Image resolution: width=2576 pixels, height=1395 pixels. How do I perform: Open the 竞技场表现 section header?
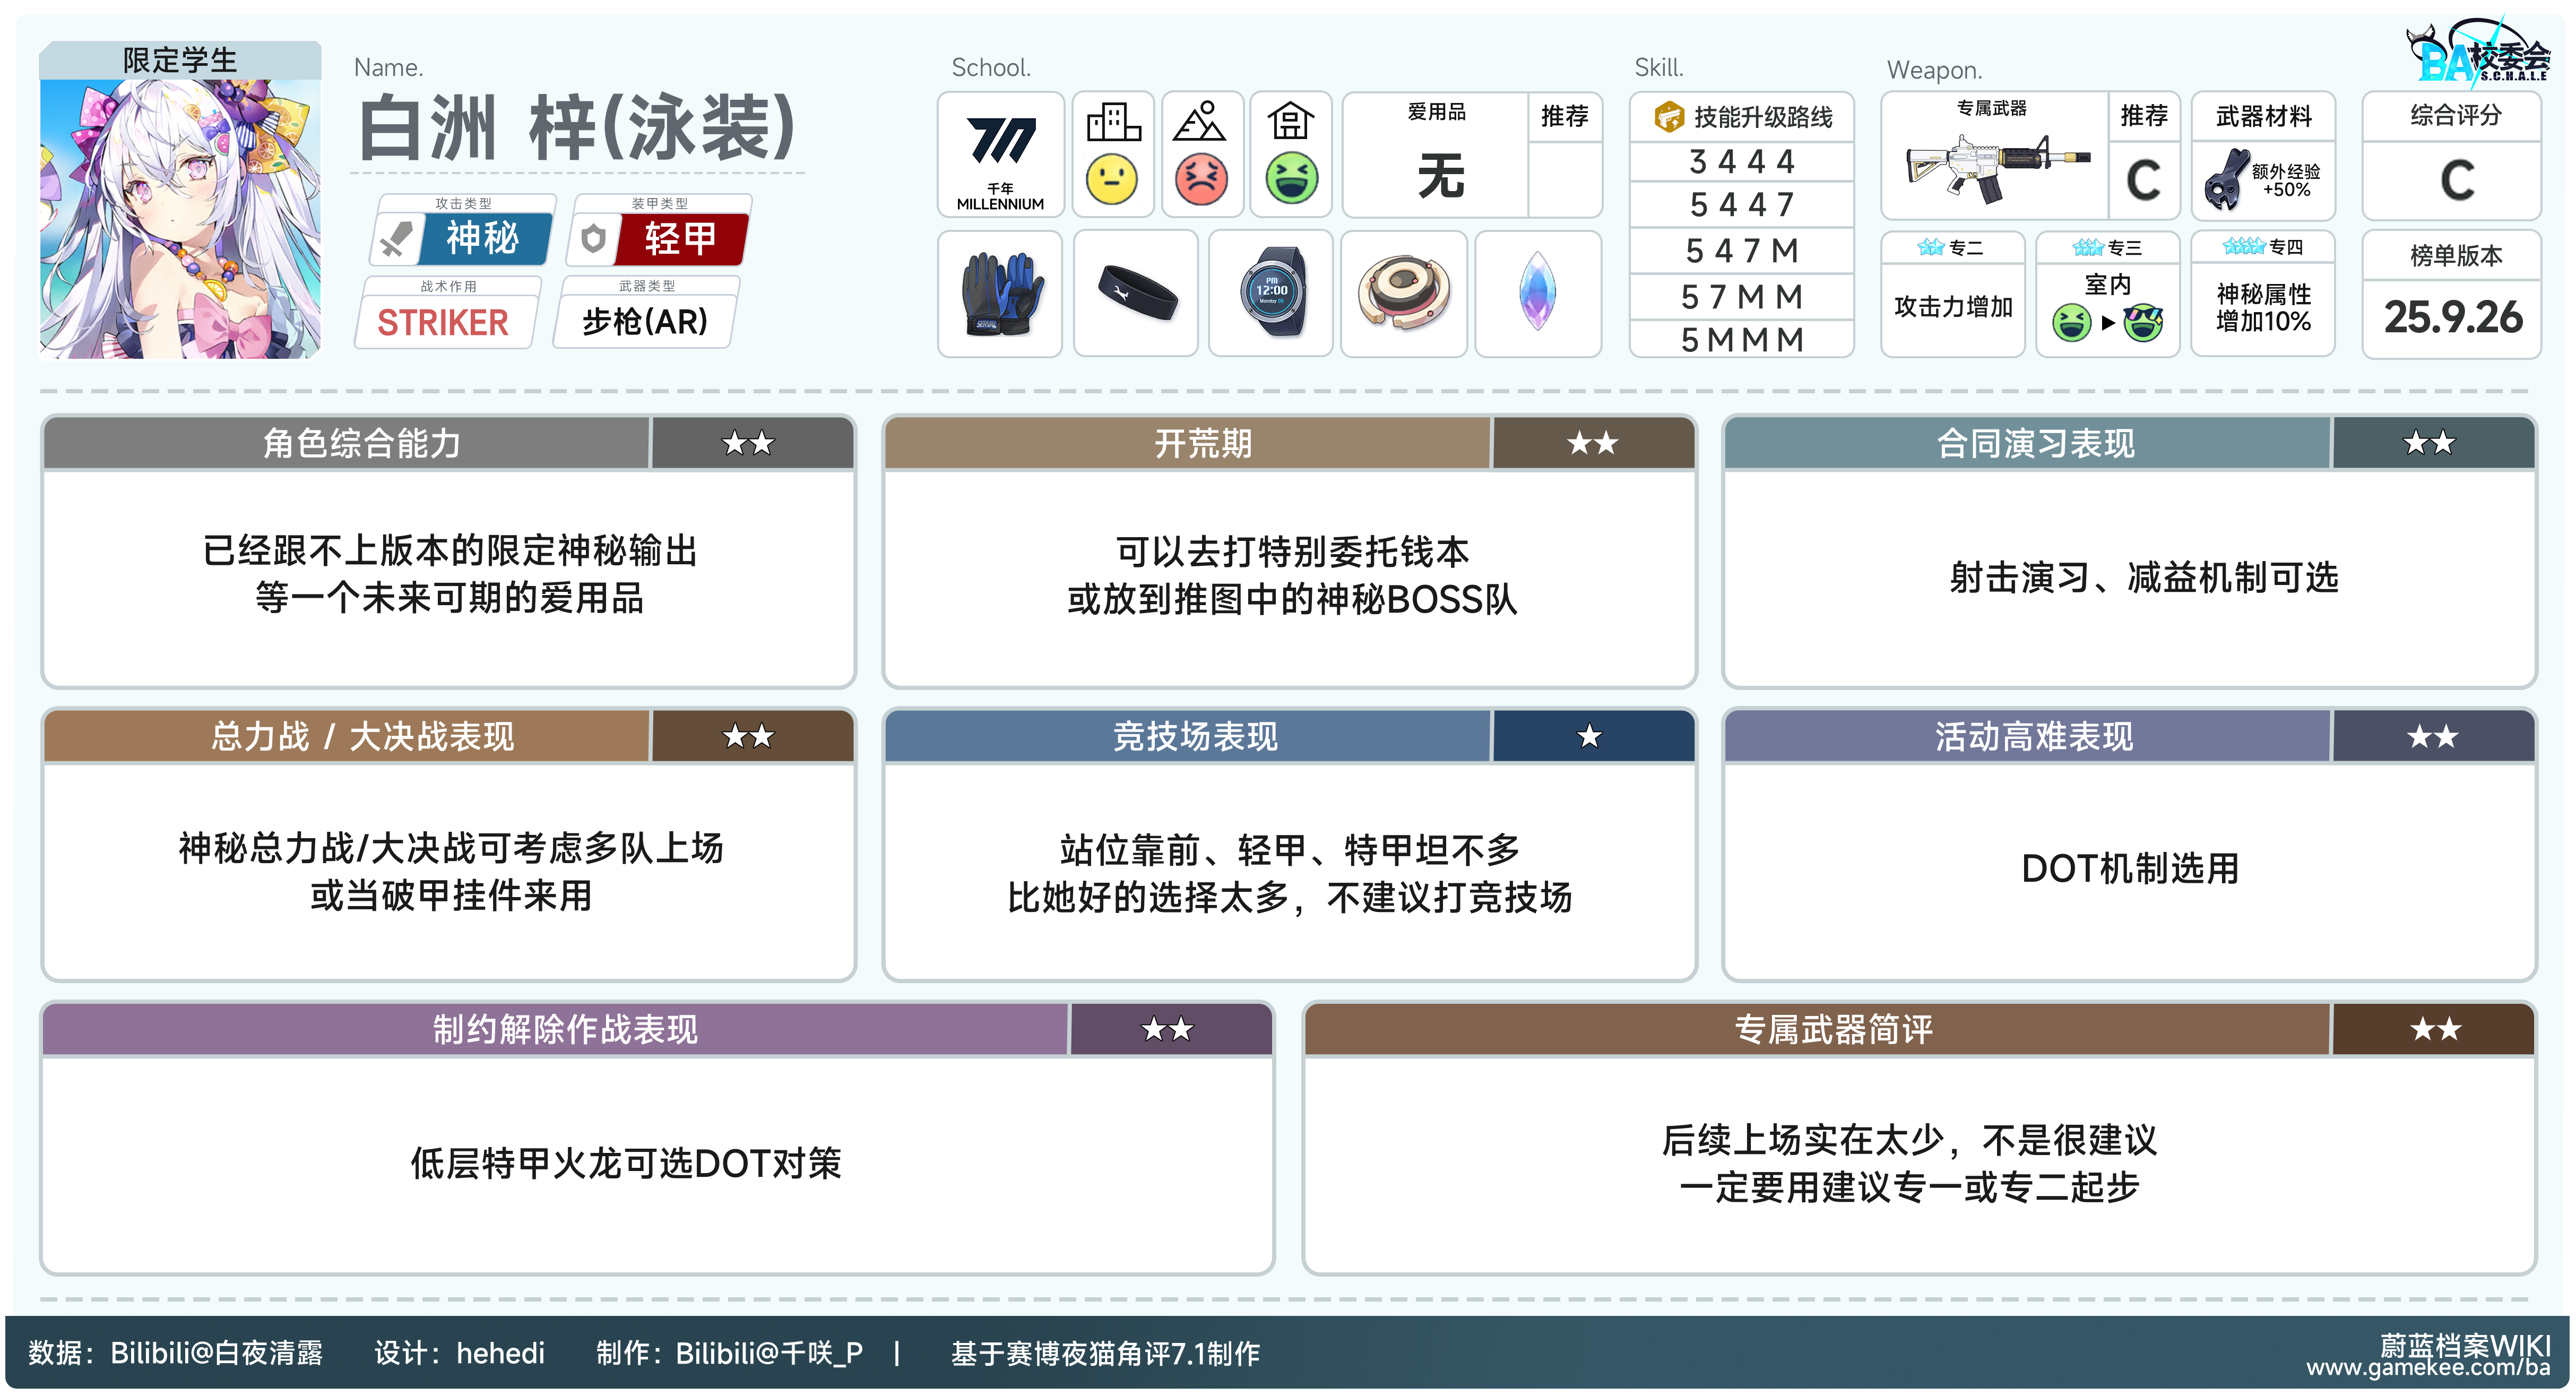point(1195,737)
